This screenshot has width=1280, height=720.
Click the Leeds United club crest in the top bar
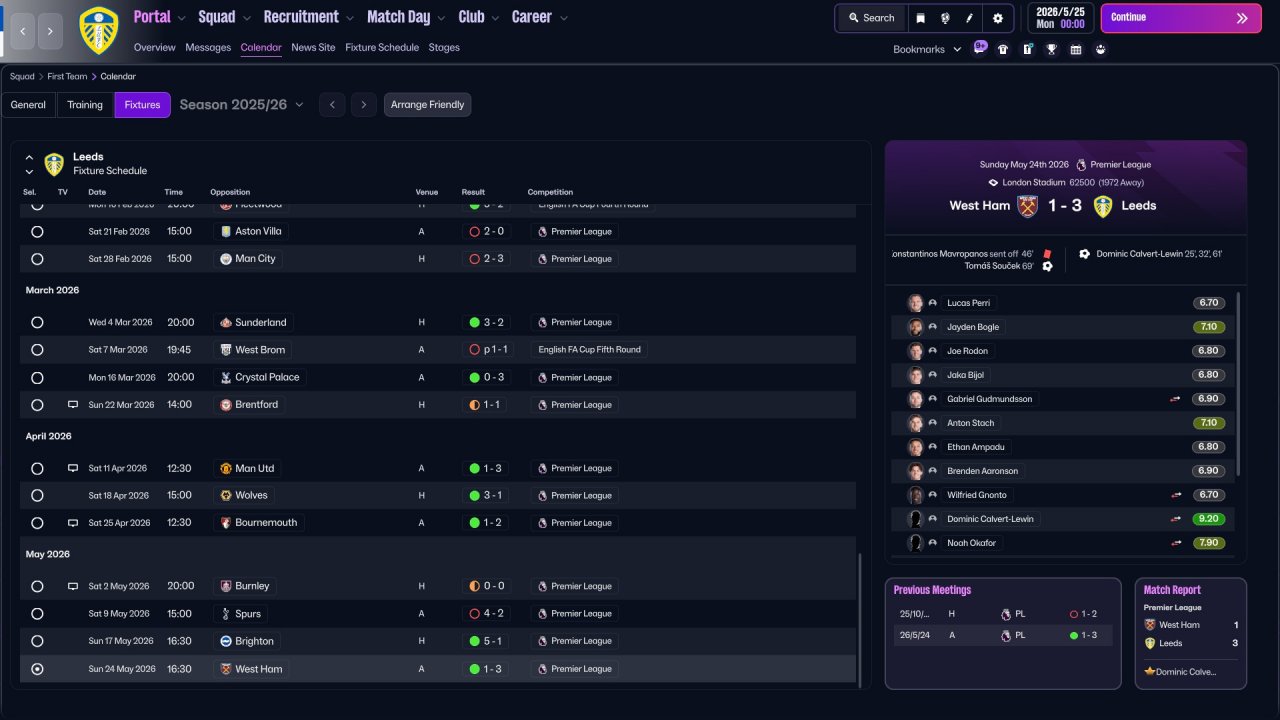(98, 30)
